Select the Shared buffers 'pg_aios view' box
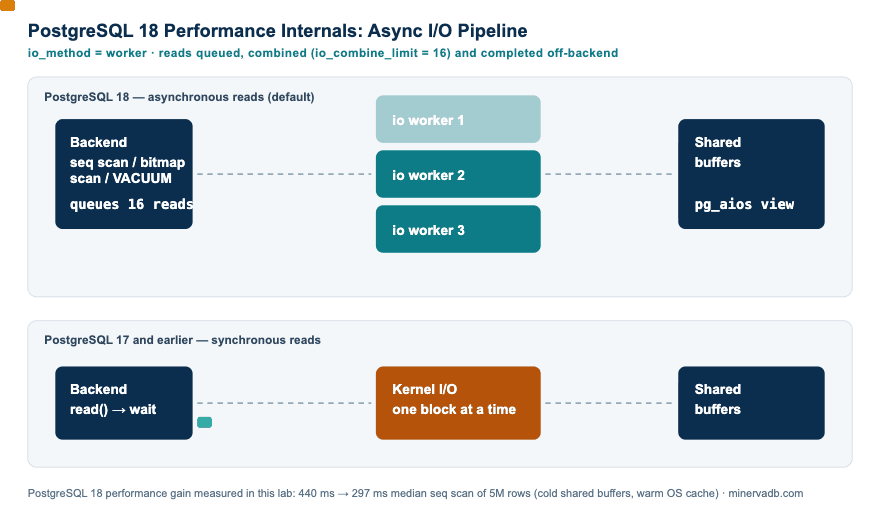Viewport: 880px width, 513px height. coord(751,174)
